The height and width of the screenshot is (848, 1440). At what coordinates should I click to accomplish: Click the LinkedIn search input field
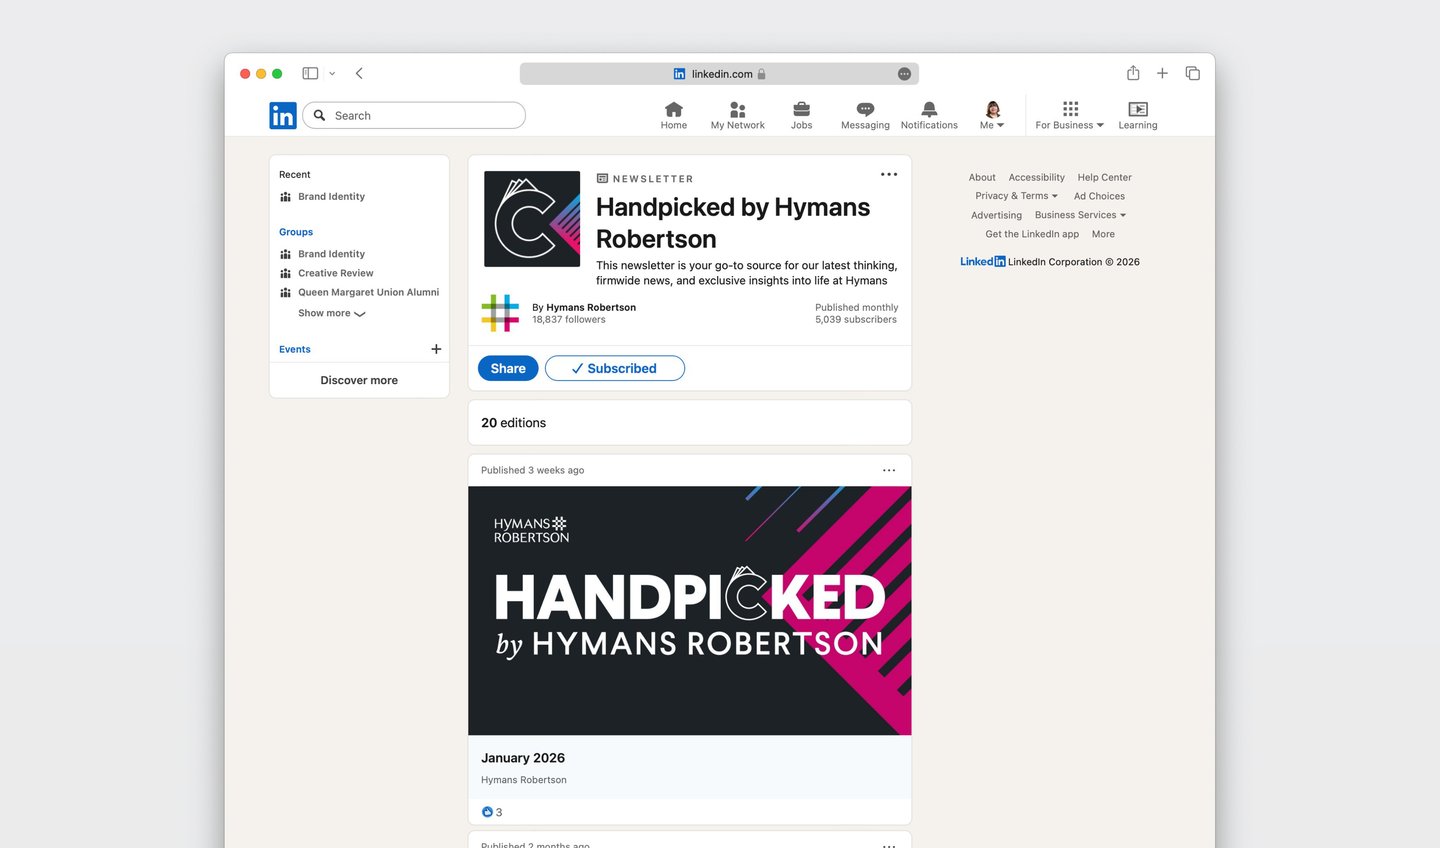pyautogui.click(x=414, y=115)
